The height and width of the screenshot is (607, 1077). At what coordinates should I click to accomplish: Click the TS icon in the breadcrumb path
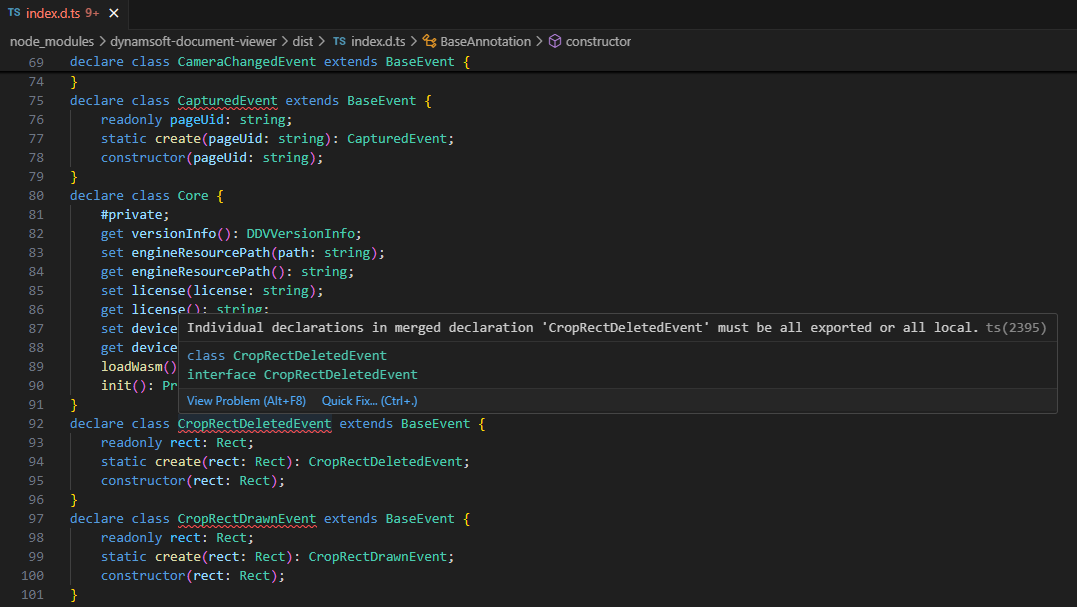339,41
